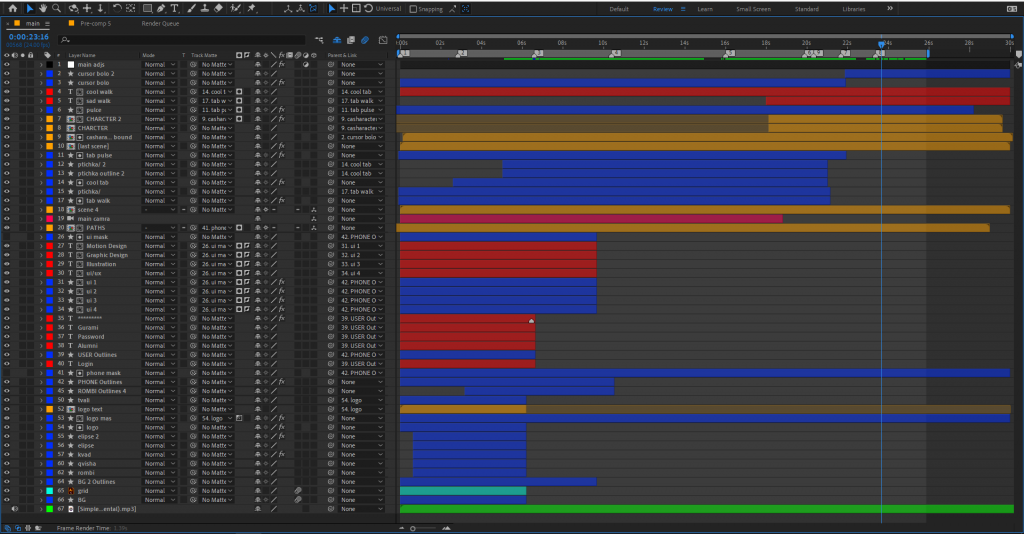Open blend Mode dropdown for main adjs

(x=158, y=64)
